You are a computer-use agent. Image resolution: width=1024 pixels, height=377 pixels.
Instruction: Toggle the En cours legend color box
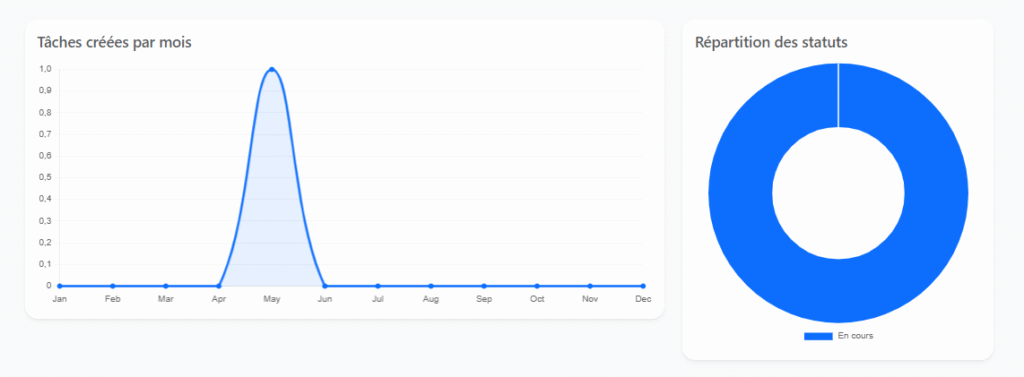(818, 336)
